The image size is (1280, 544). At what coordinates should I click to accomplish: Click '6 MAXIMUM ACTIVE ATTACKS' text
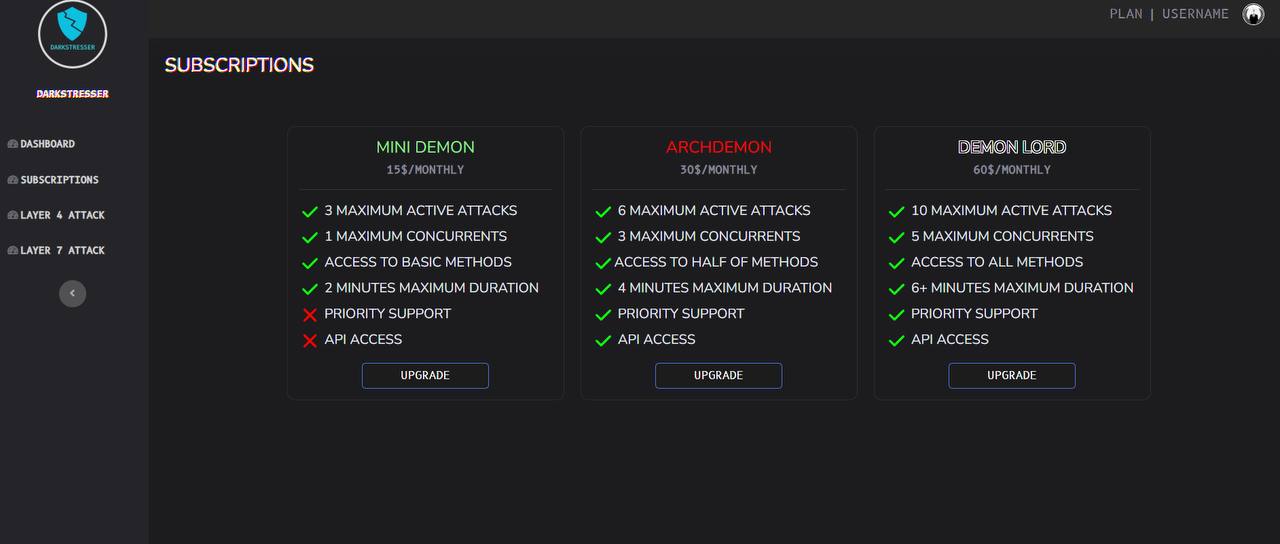(x=714, y=211)
